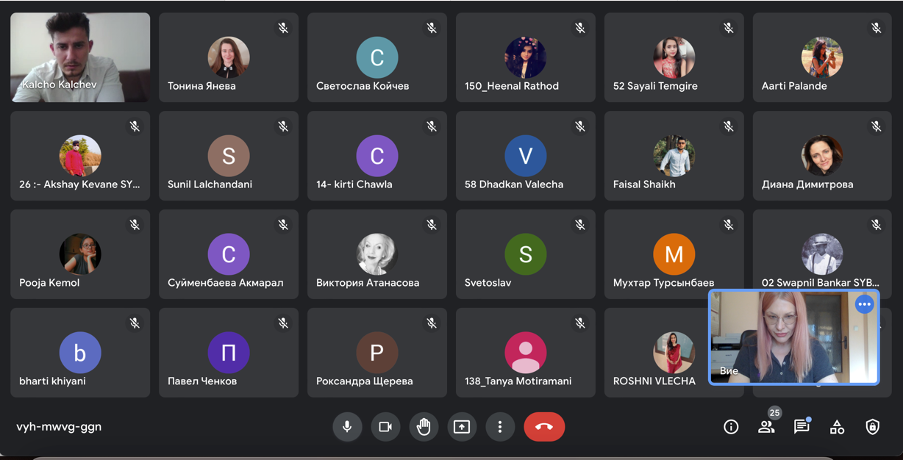
Task: Click the present screen icon
Action: pos(462,427)
